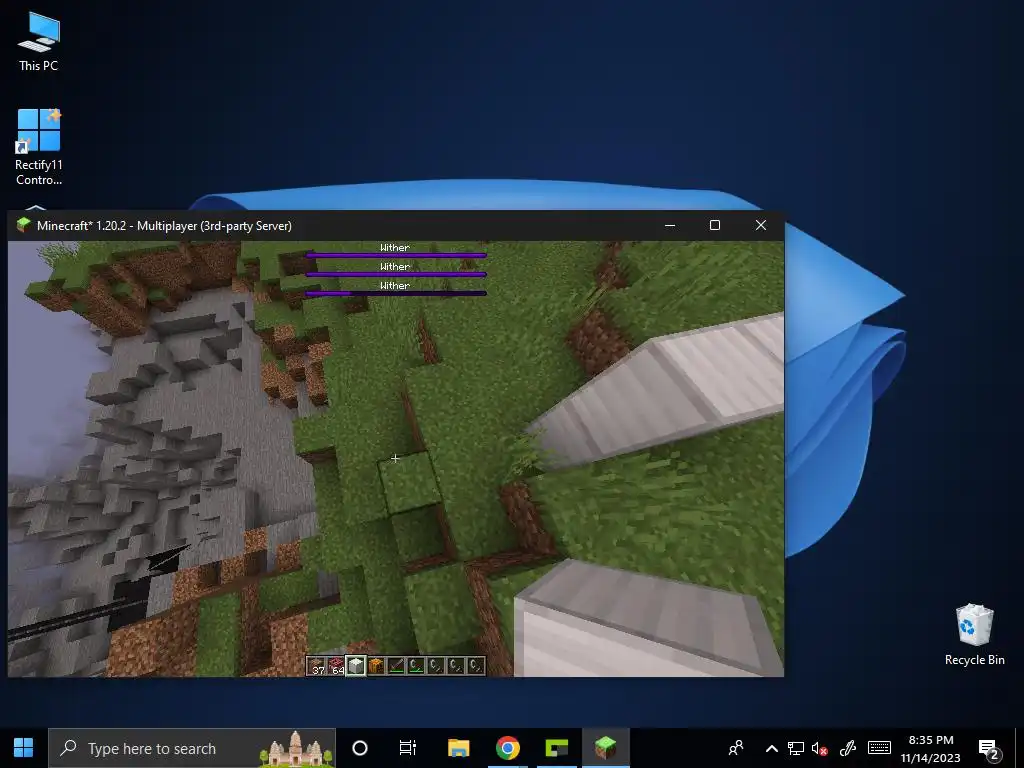Click the highlighted white block hotbar slot

[356, 665]
